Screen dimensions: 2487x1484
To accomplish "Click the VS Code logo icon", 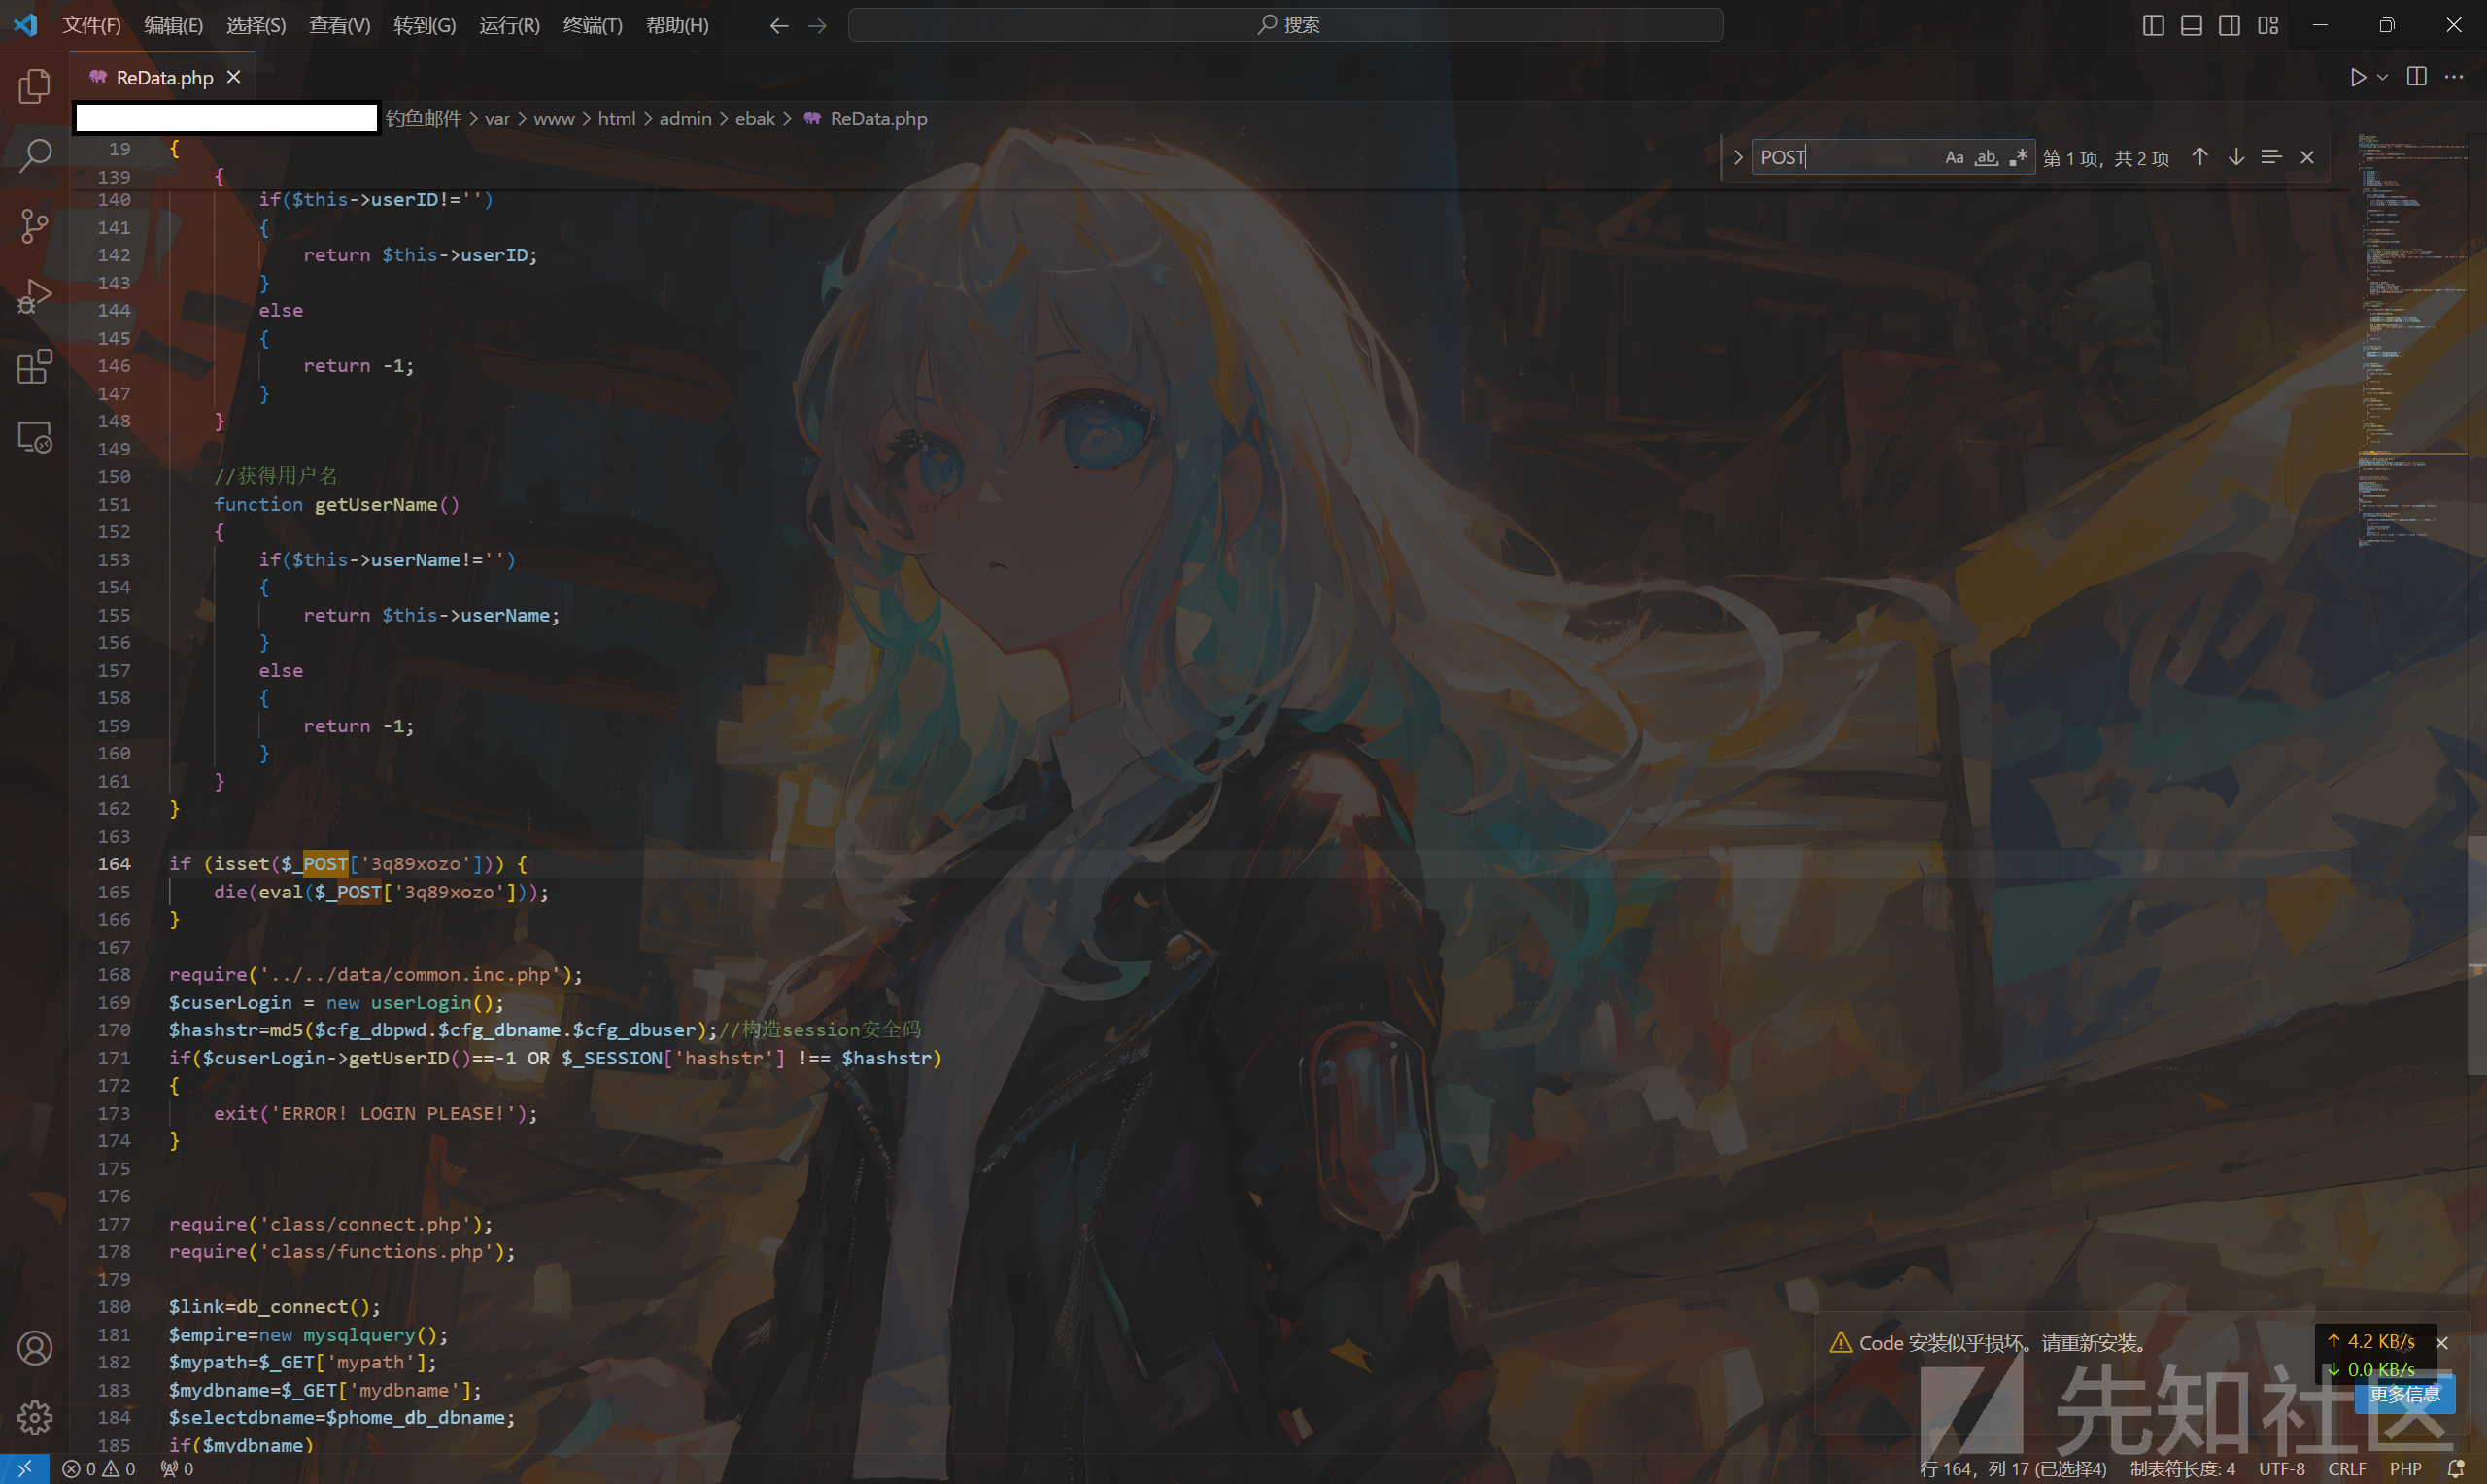I will click(x=26, y=25).
